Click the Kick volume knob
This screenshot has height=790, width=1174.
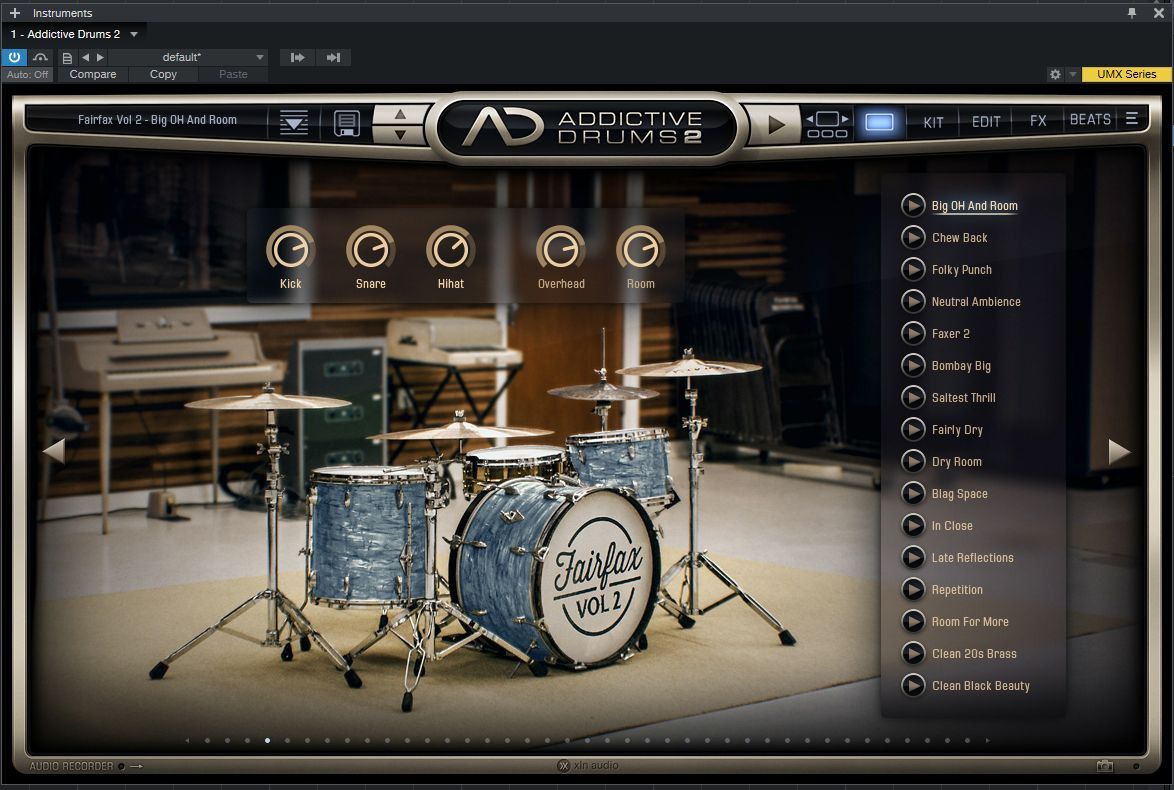291,249
